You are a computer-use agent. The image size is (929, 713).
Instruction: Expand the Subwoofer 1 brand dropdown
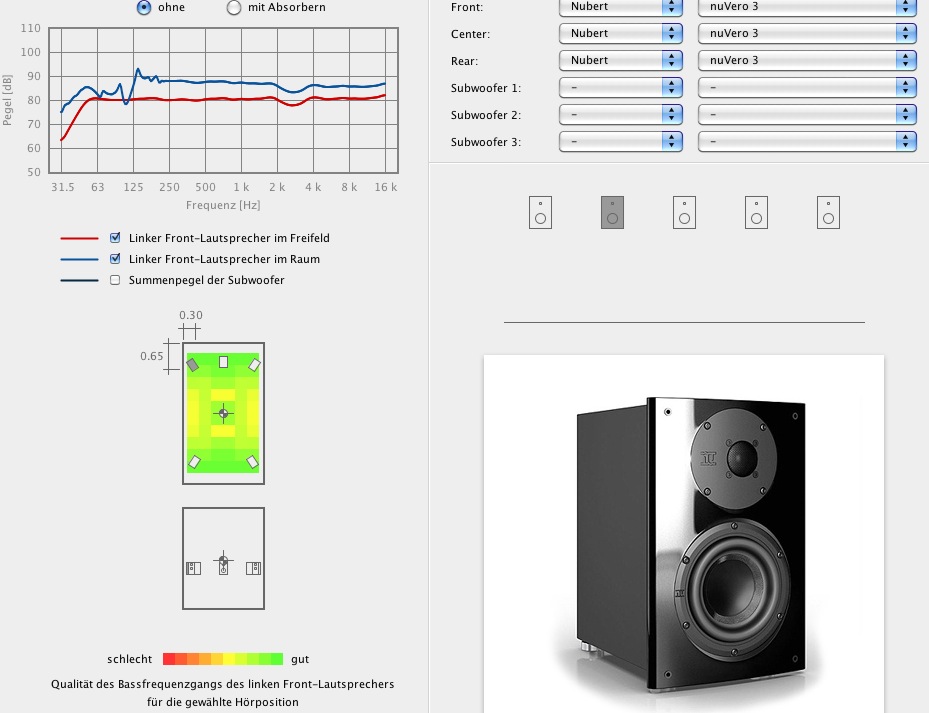pyautogui.click(x=620, y=88)
